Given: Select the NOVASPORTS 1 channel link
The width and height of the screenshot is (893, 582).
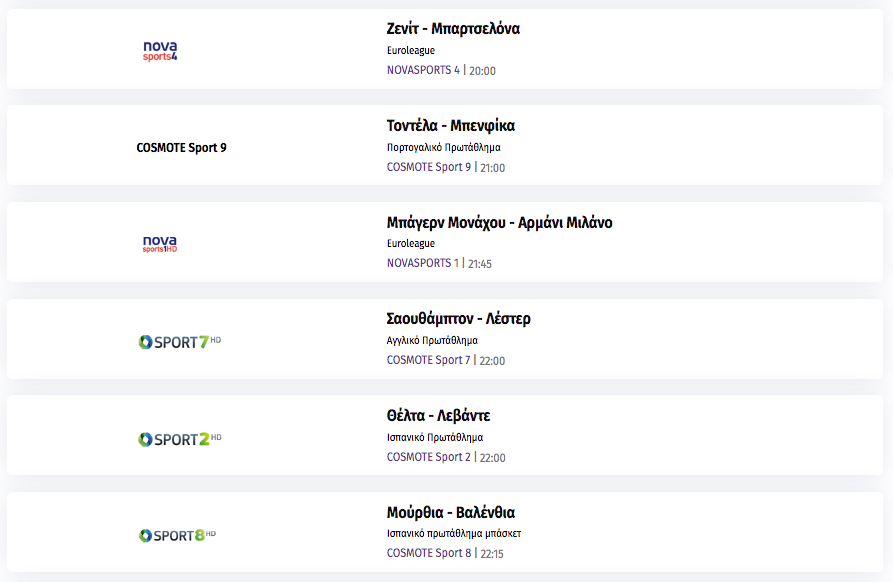Looking at the screenshot, I should [x=423, y=263].
